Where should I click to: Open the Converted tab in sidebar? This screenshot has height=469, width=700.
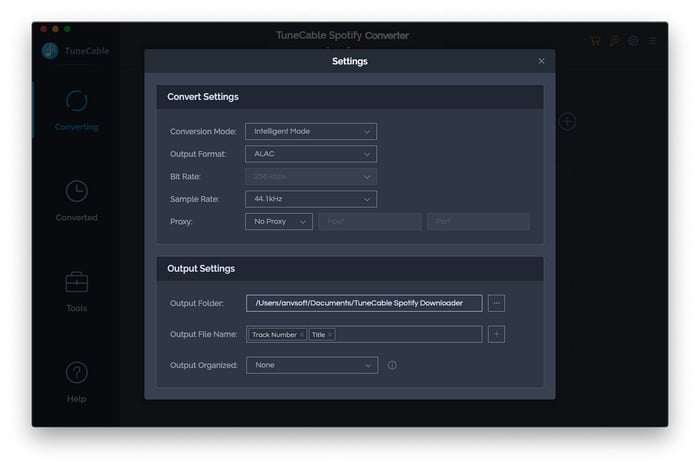76,201
